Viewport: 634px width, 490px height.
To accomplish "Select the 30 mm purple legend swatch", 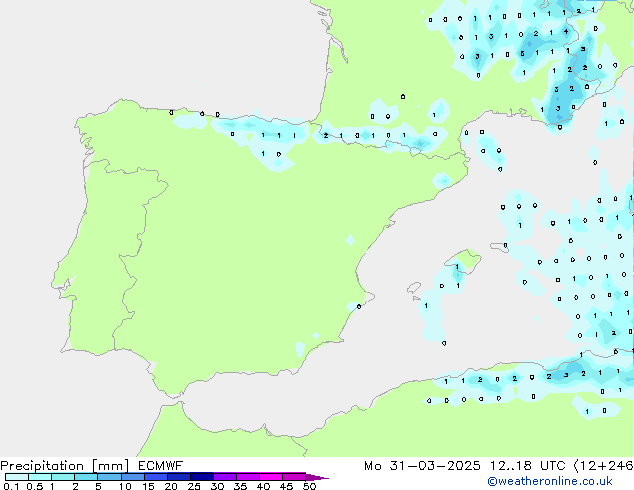I will click(x=225, y=478).
